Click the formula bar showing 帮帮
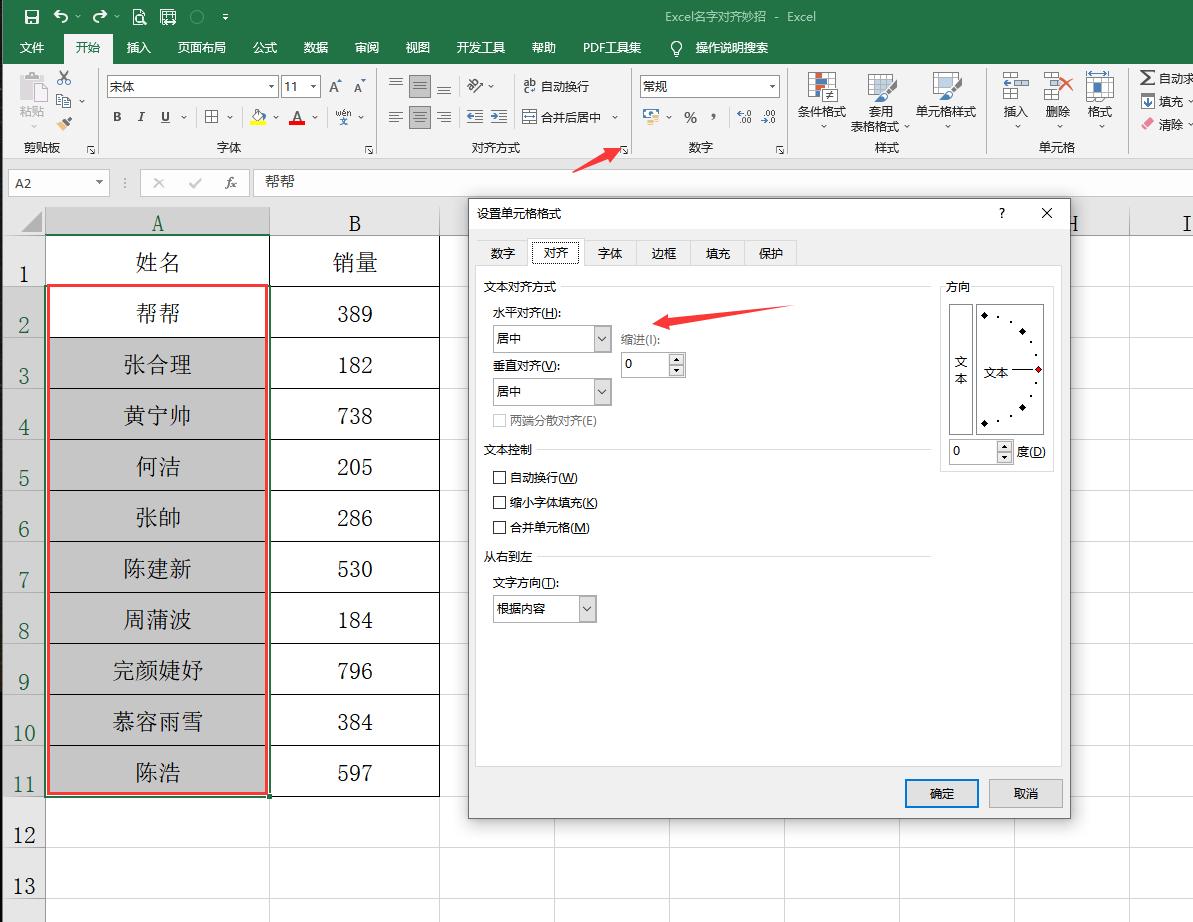 coord(723,183)
